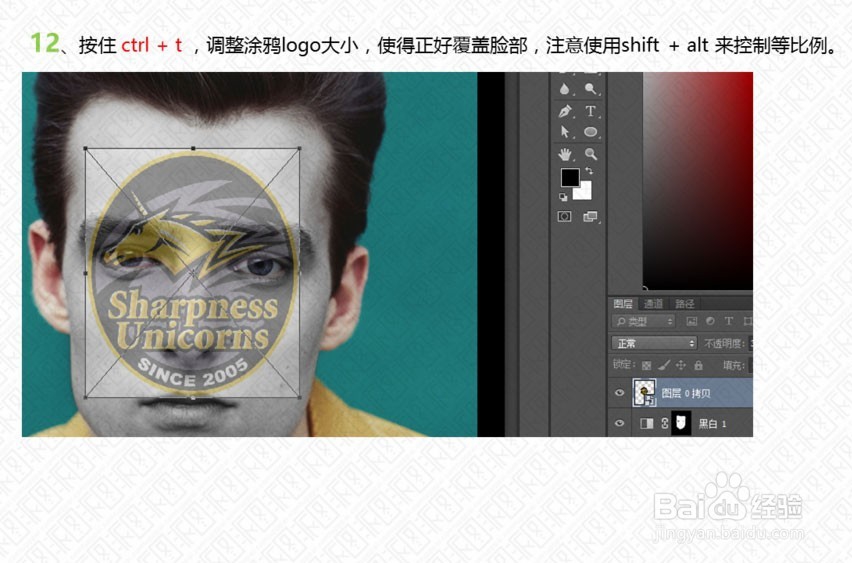Click bottom-center transform handle on logo

point(193,397)
